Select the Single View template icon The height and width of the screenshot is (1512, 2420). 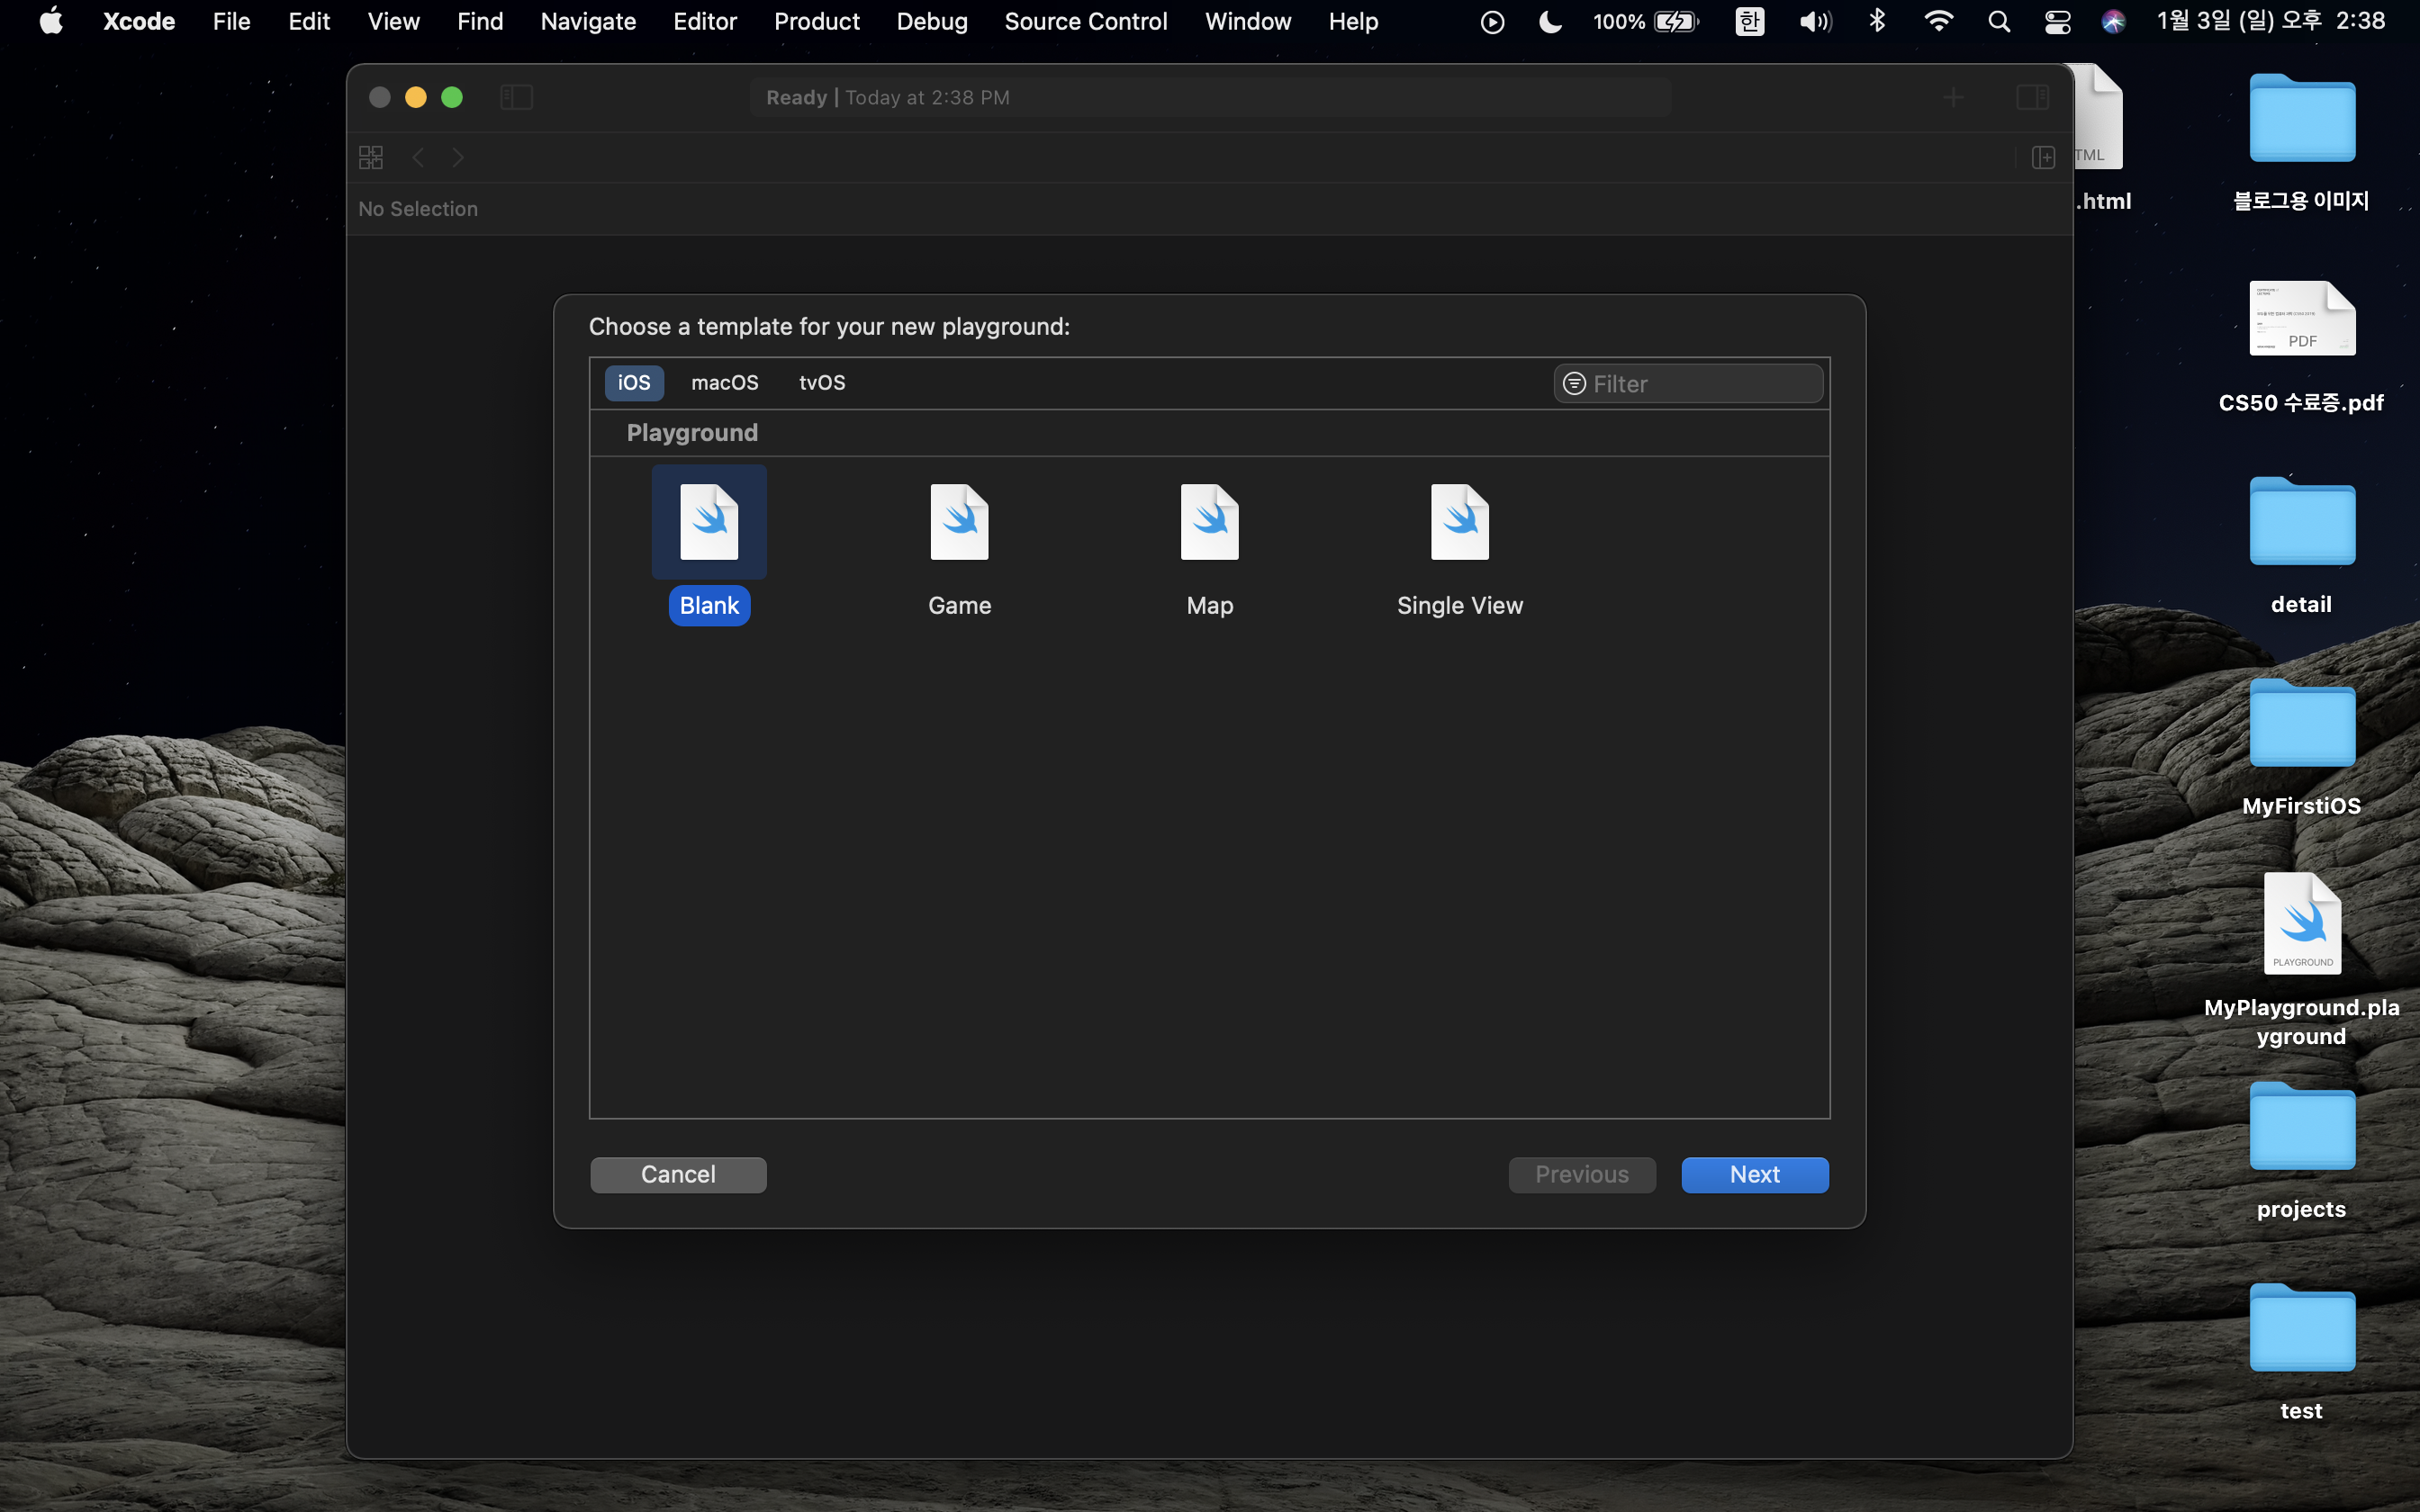point(1459,523)
